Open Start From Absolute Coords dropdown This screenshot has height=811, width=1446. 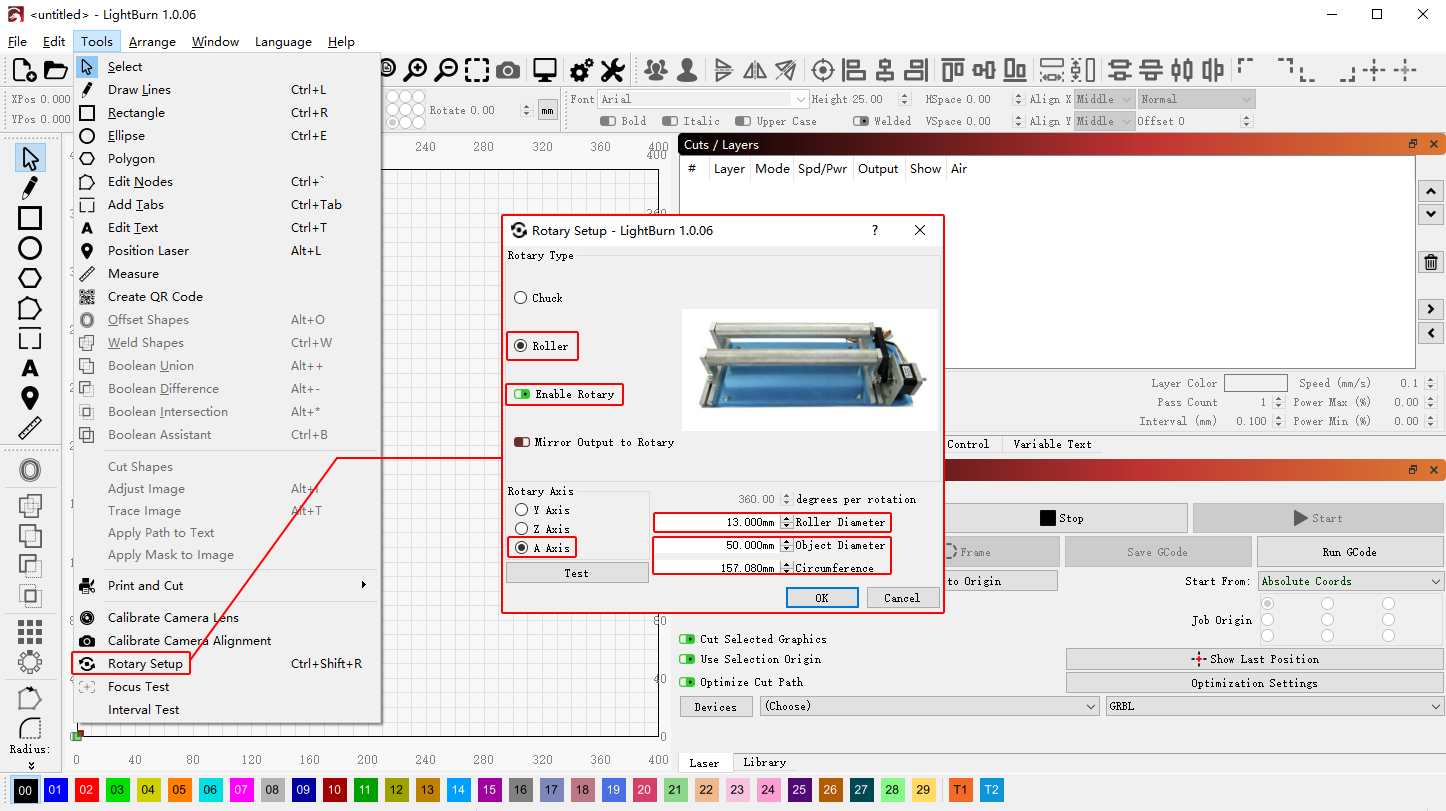point(1351,581)
